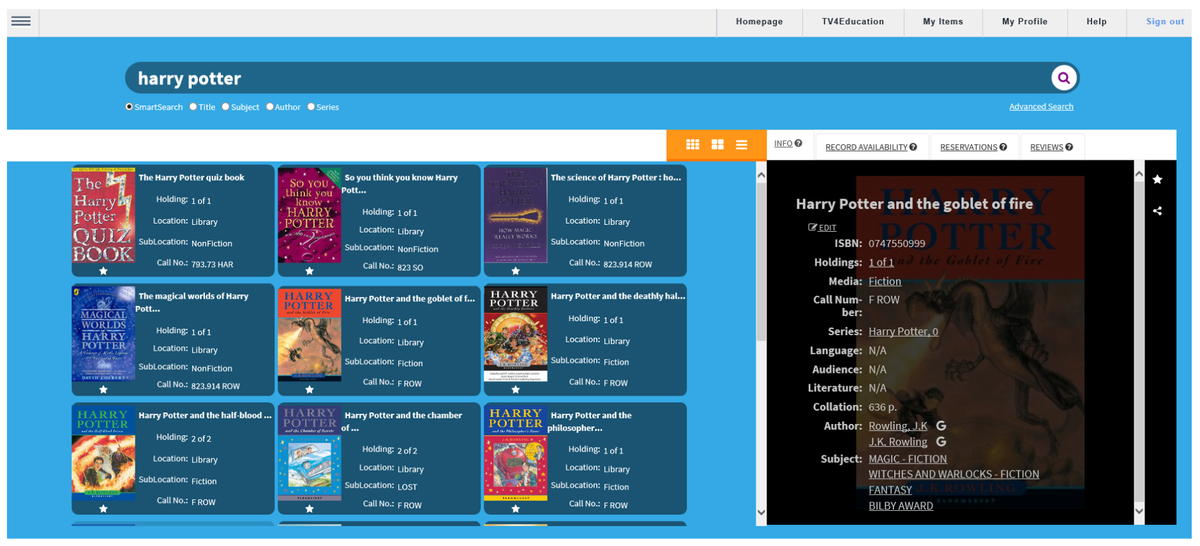This screenshot has height=546, width=1200.
Task: Click help icon beside Record Availability
Action: [x=913, y=147]
